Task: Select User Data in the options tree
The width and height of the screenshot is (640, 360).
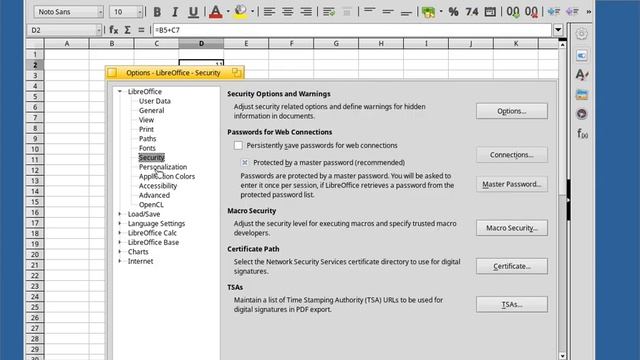Action: 155,101
